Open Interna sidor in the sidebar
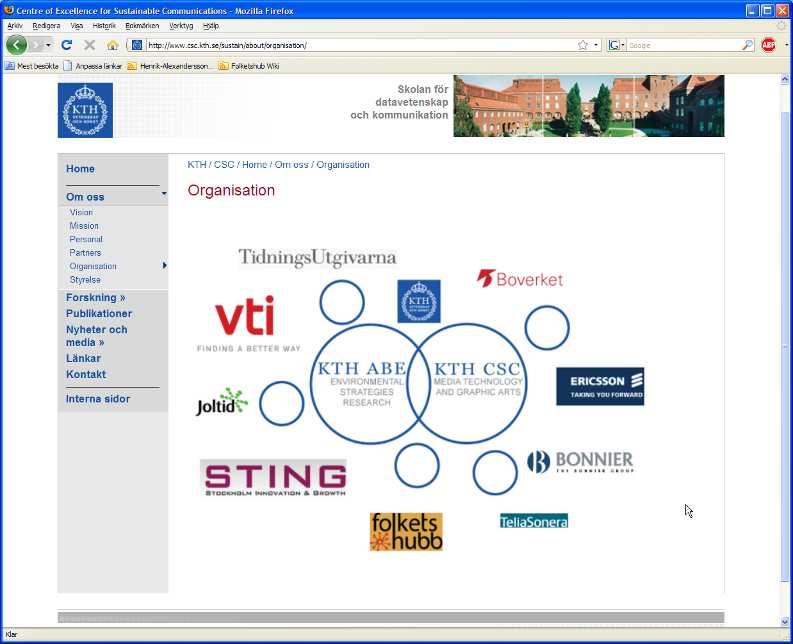Screen dimensions: 793x644 tap(98, 399)
